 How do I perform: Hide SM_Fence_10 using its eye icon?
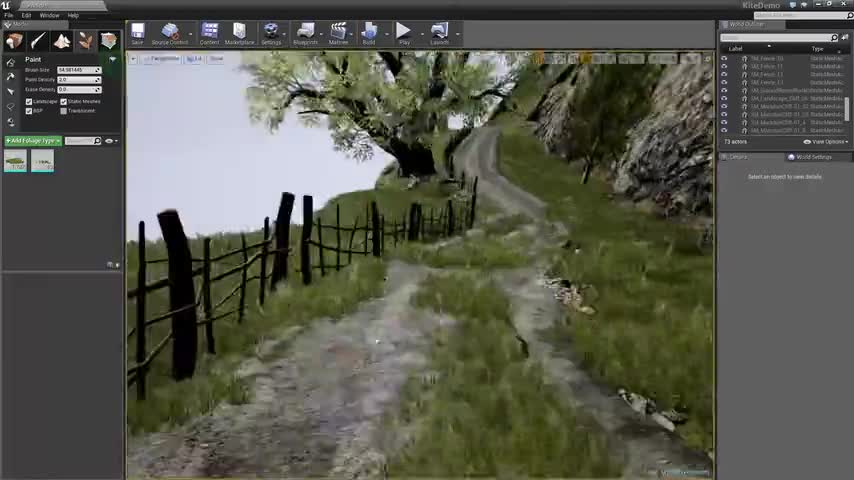pos(724,58)
